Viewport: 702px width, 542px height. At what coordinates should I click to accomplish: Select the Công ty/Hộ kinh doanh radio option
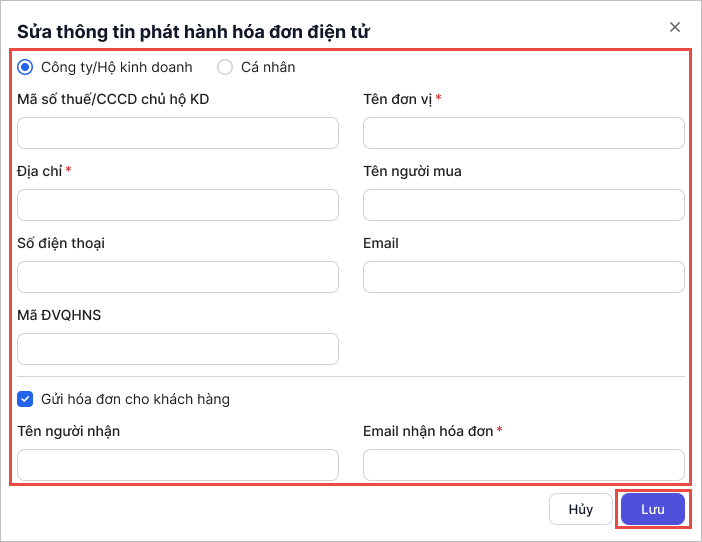tap(26, 67)
